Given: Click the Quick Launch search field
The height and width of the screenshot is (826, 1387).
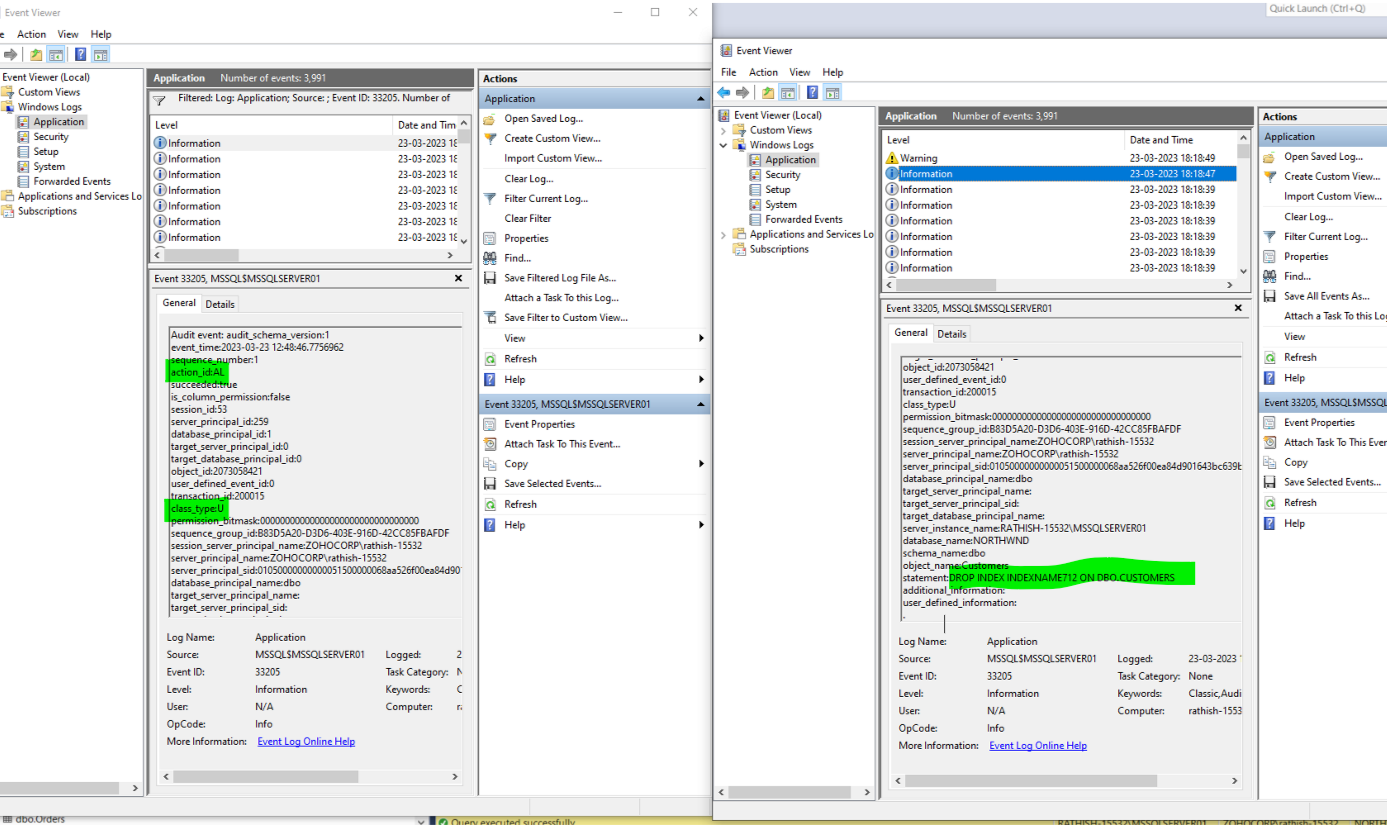Looking at the screenshot, I should [x=1326, y=8].
